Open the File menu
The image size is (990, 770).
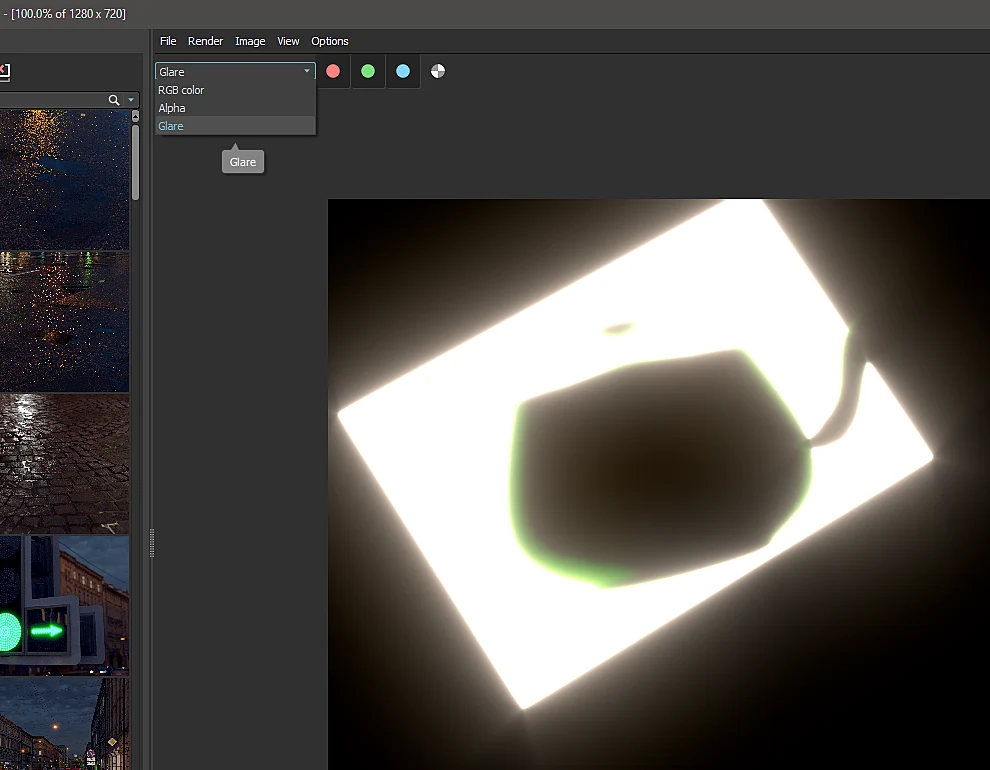pyautogui.click(x=168, y=41)
